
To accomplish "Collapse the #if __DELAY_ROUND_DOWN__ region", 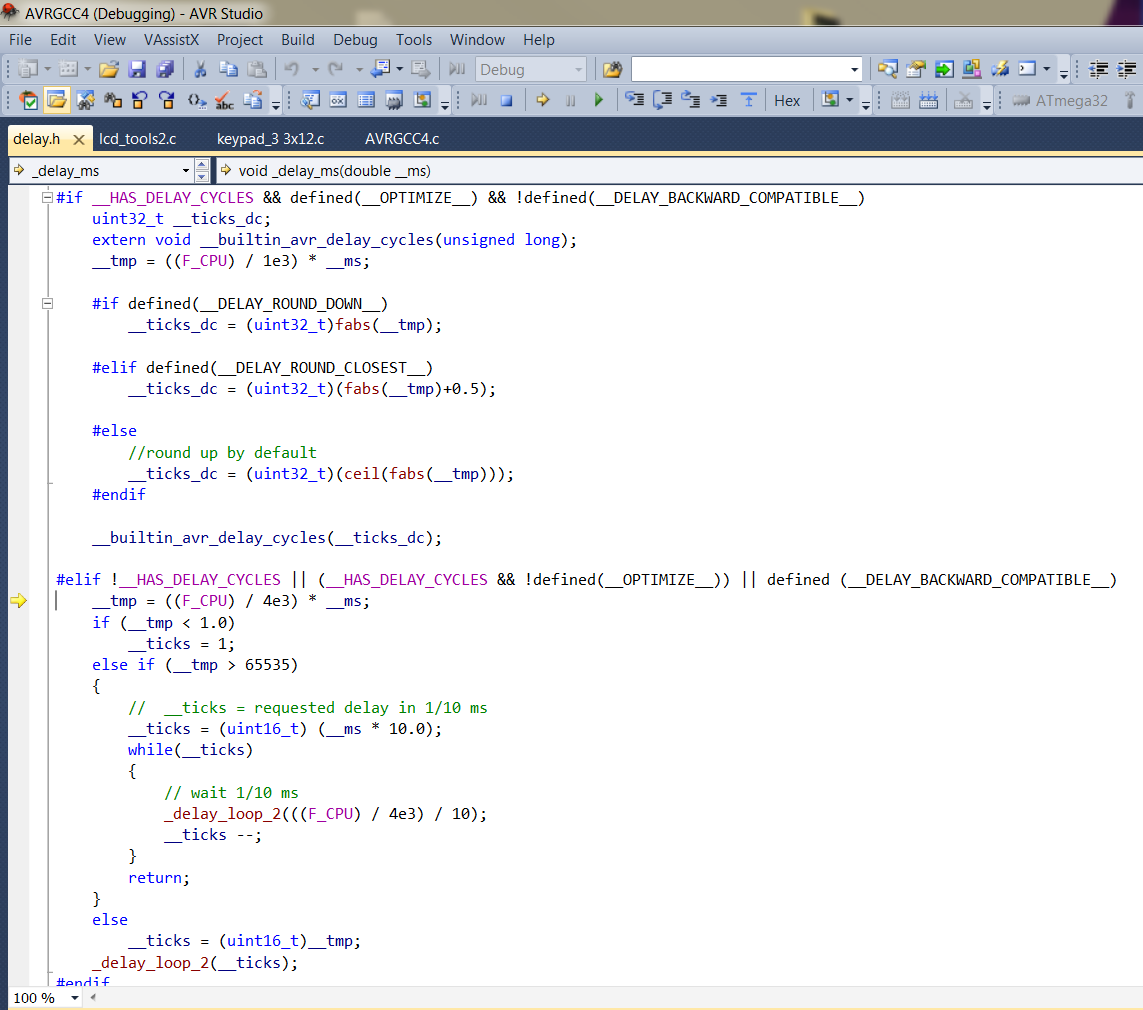I will tap(47, 303).
